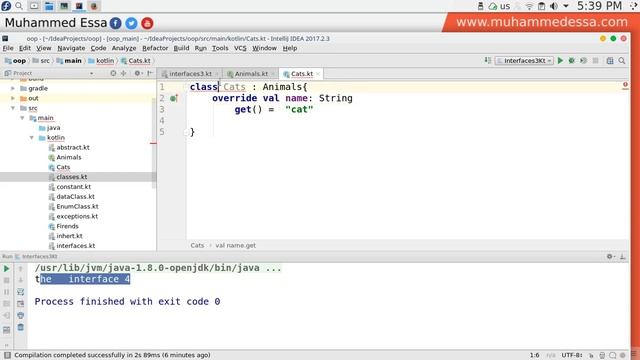Run the Interfaces3Kt configuration from toolbar
This screenshot has width=640, height=360.
coord(560,60)
